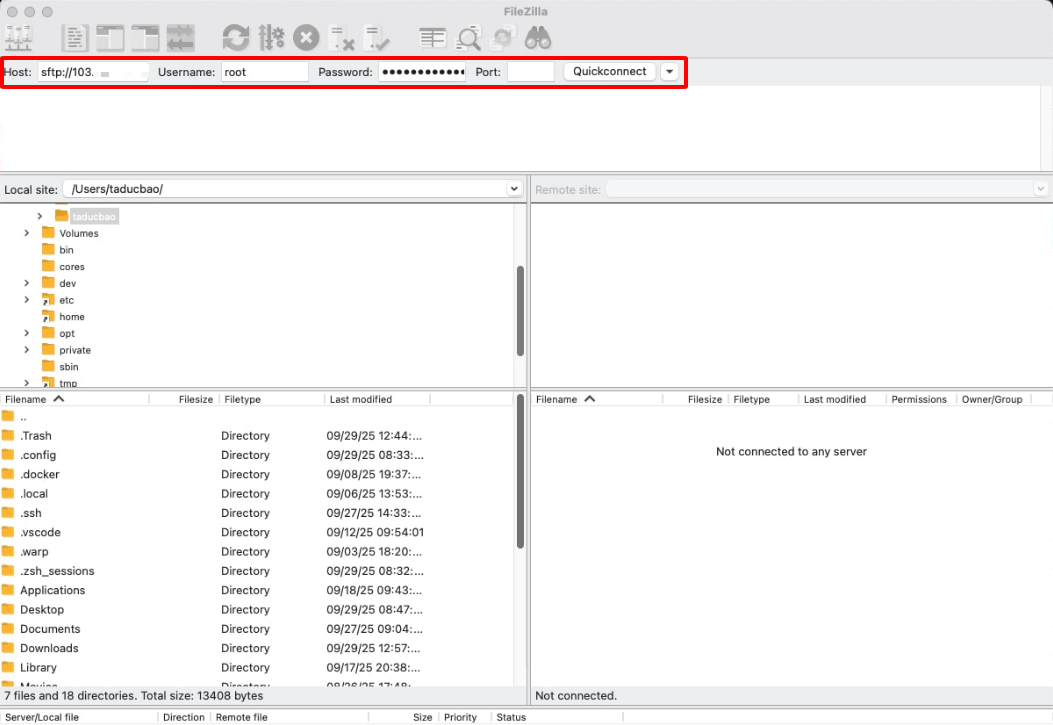Sort remote list by Owner/Group header
1053x725 pixels.
click(992, 399)
